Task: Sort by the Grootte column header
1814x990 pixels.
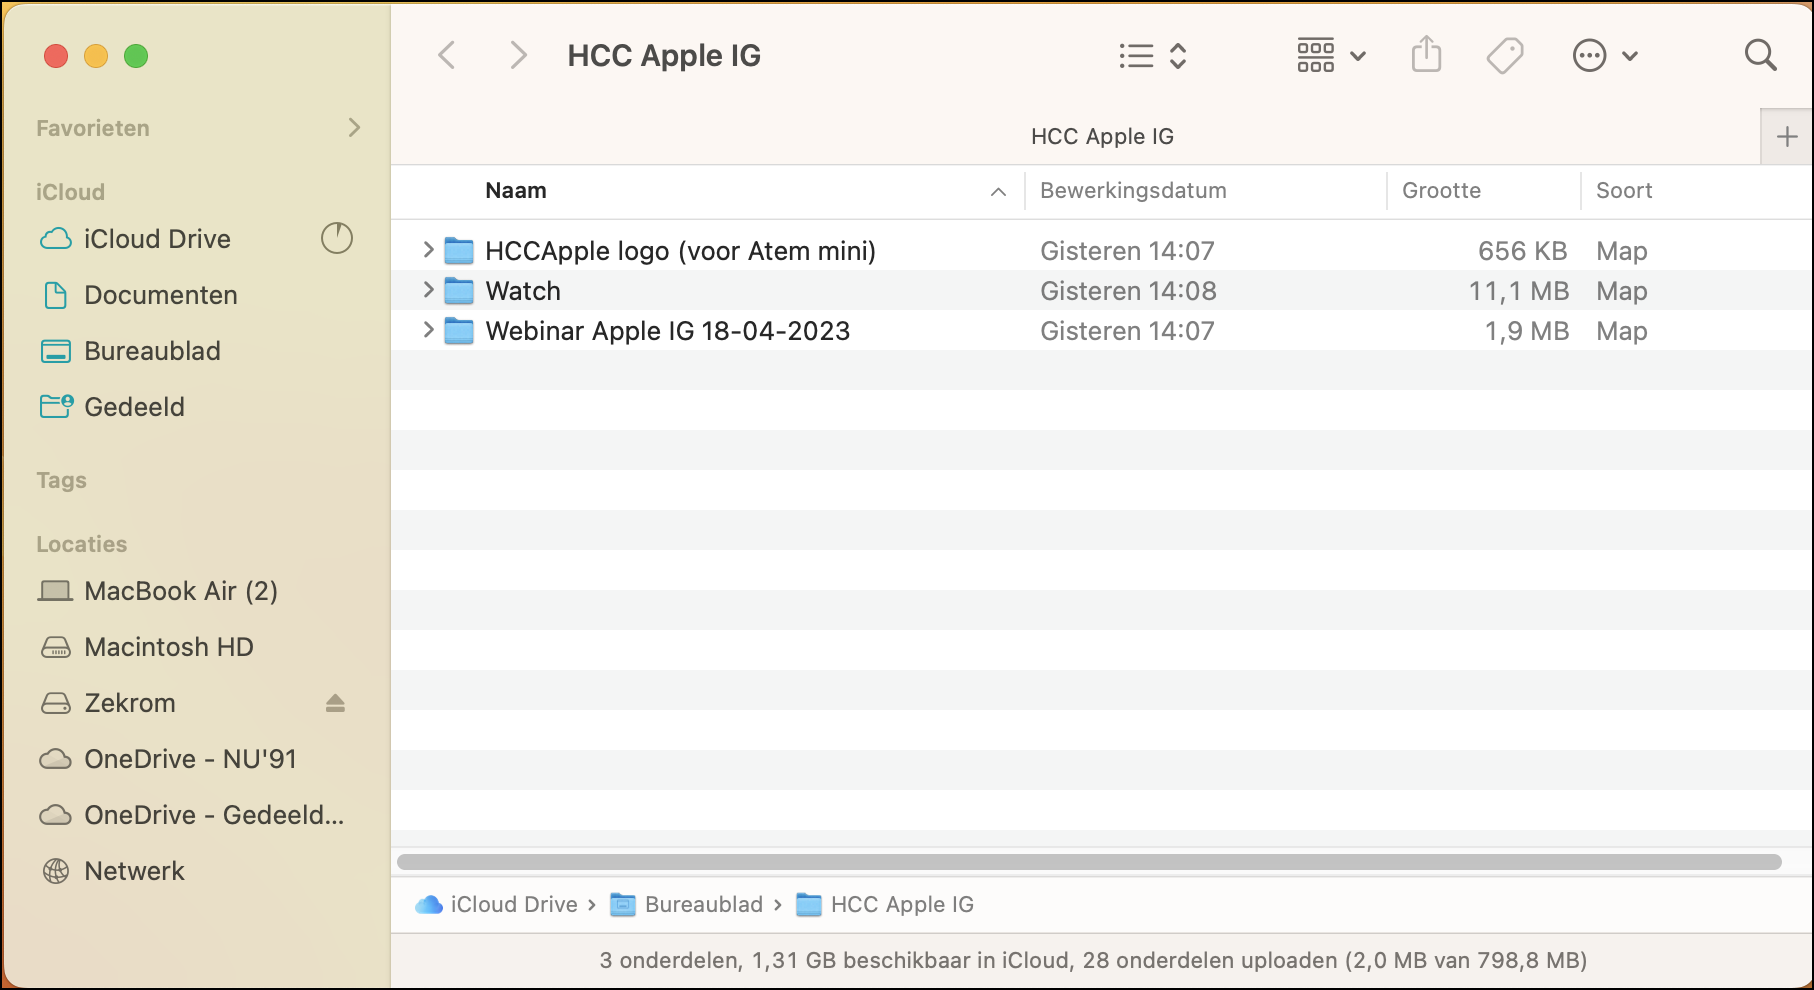Action: click(x=1441, y=191)
